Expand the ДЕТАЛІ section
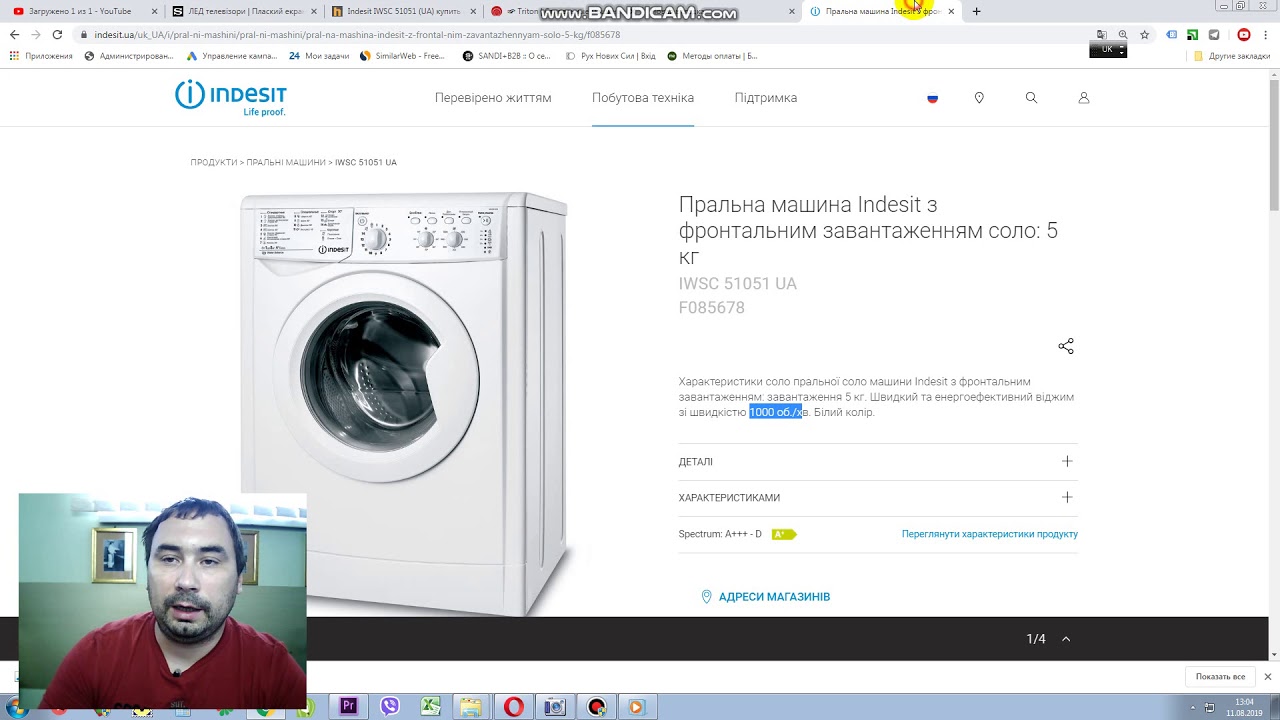This screenshot has height=720, width=1280. click(877, 462)
